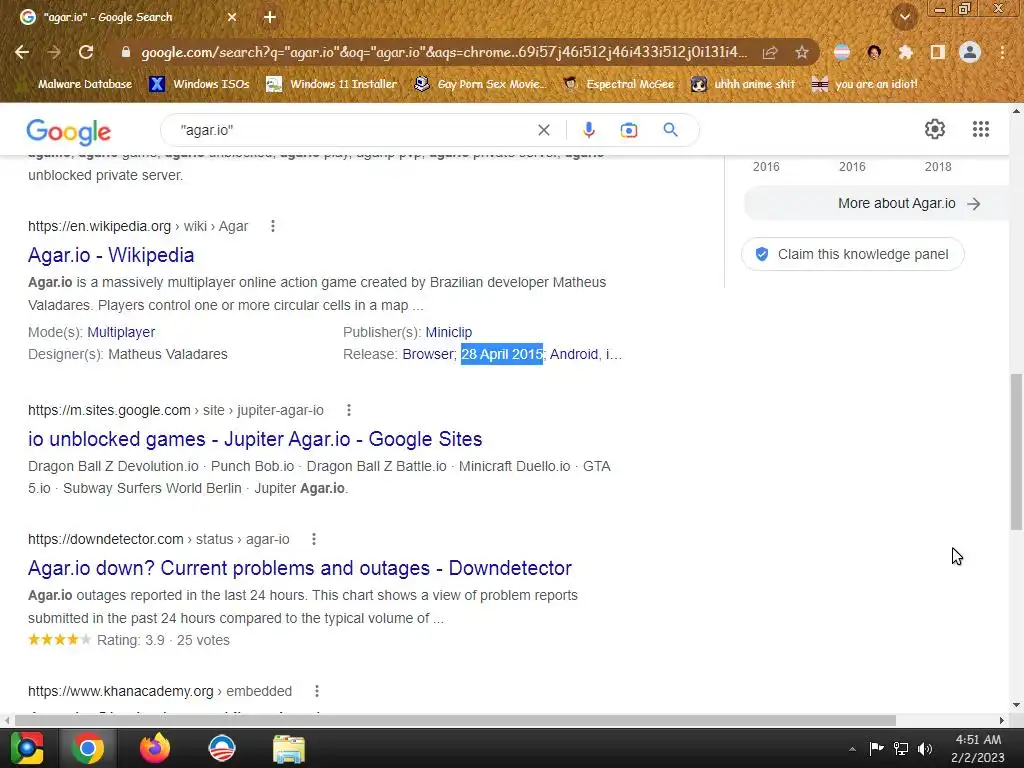Reload the current page
This screenshot has height=768, width=1024.
86,52
